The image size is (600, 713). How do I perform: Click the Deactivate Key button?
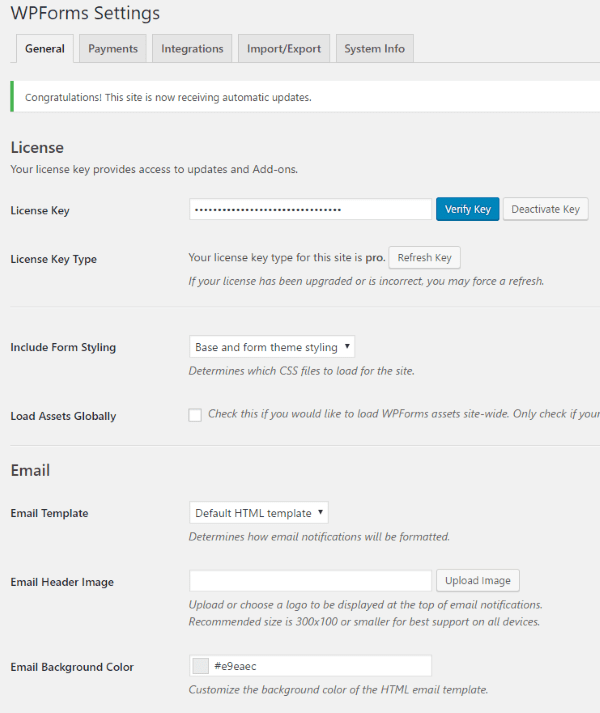coord(545,209)
